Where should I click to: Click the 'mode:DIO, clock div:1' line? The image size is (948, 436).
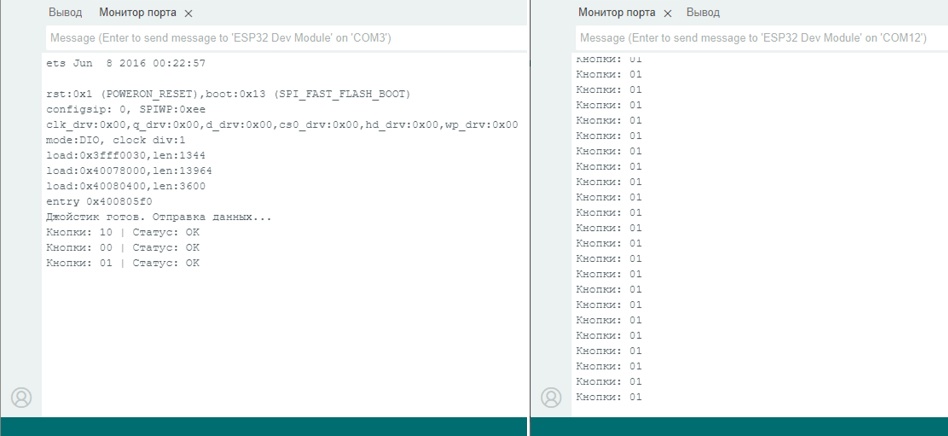tap(116, 140)
